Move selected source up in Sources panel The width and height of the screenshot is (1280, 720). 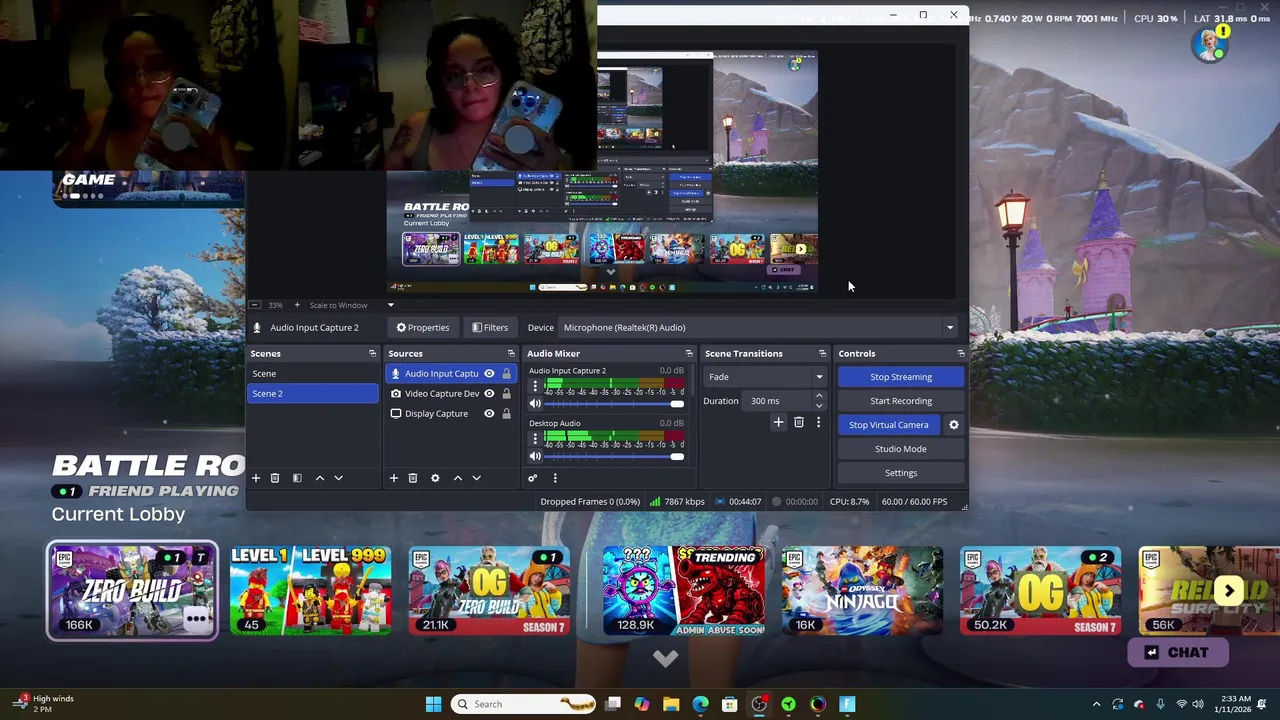click(x=458, y=478)
